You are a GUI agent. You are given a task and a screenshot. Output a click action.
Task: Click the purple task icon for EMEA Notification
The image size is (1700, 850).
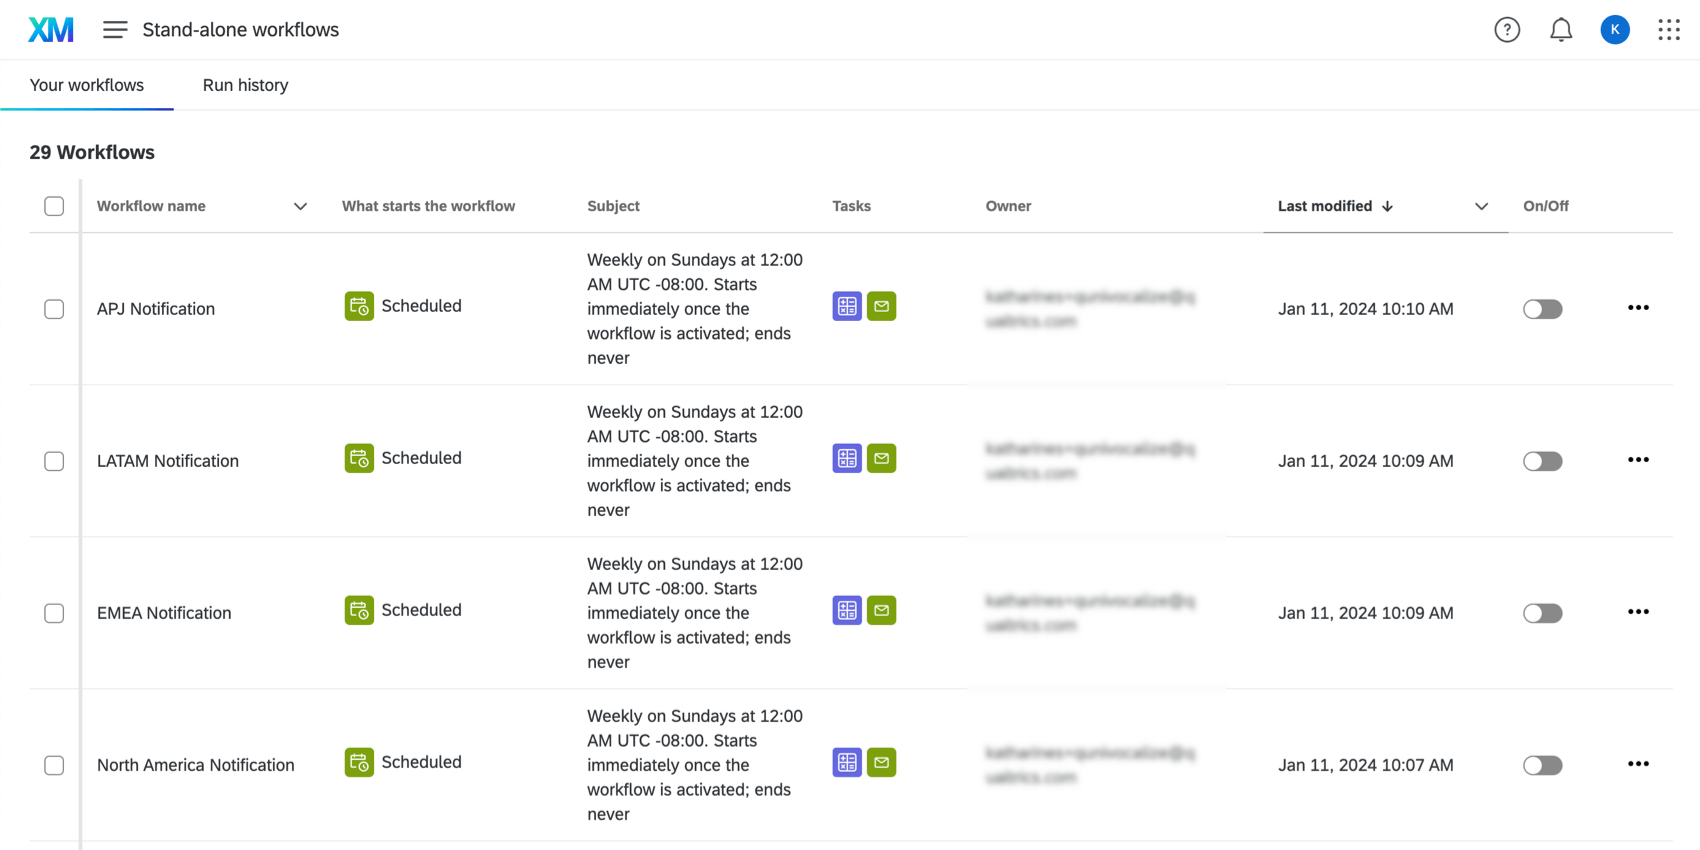[847, 610]
